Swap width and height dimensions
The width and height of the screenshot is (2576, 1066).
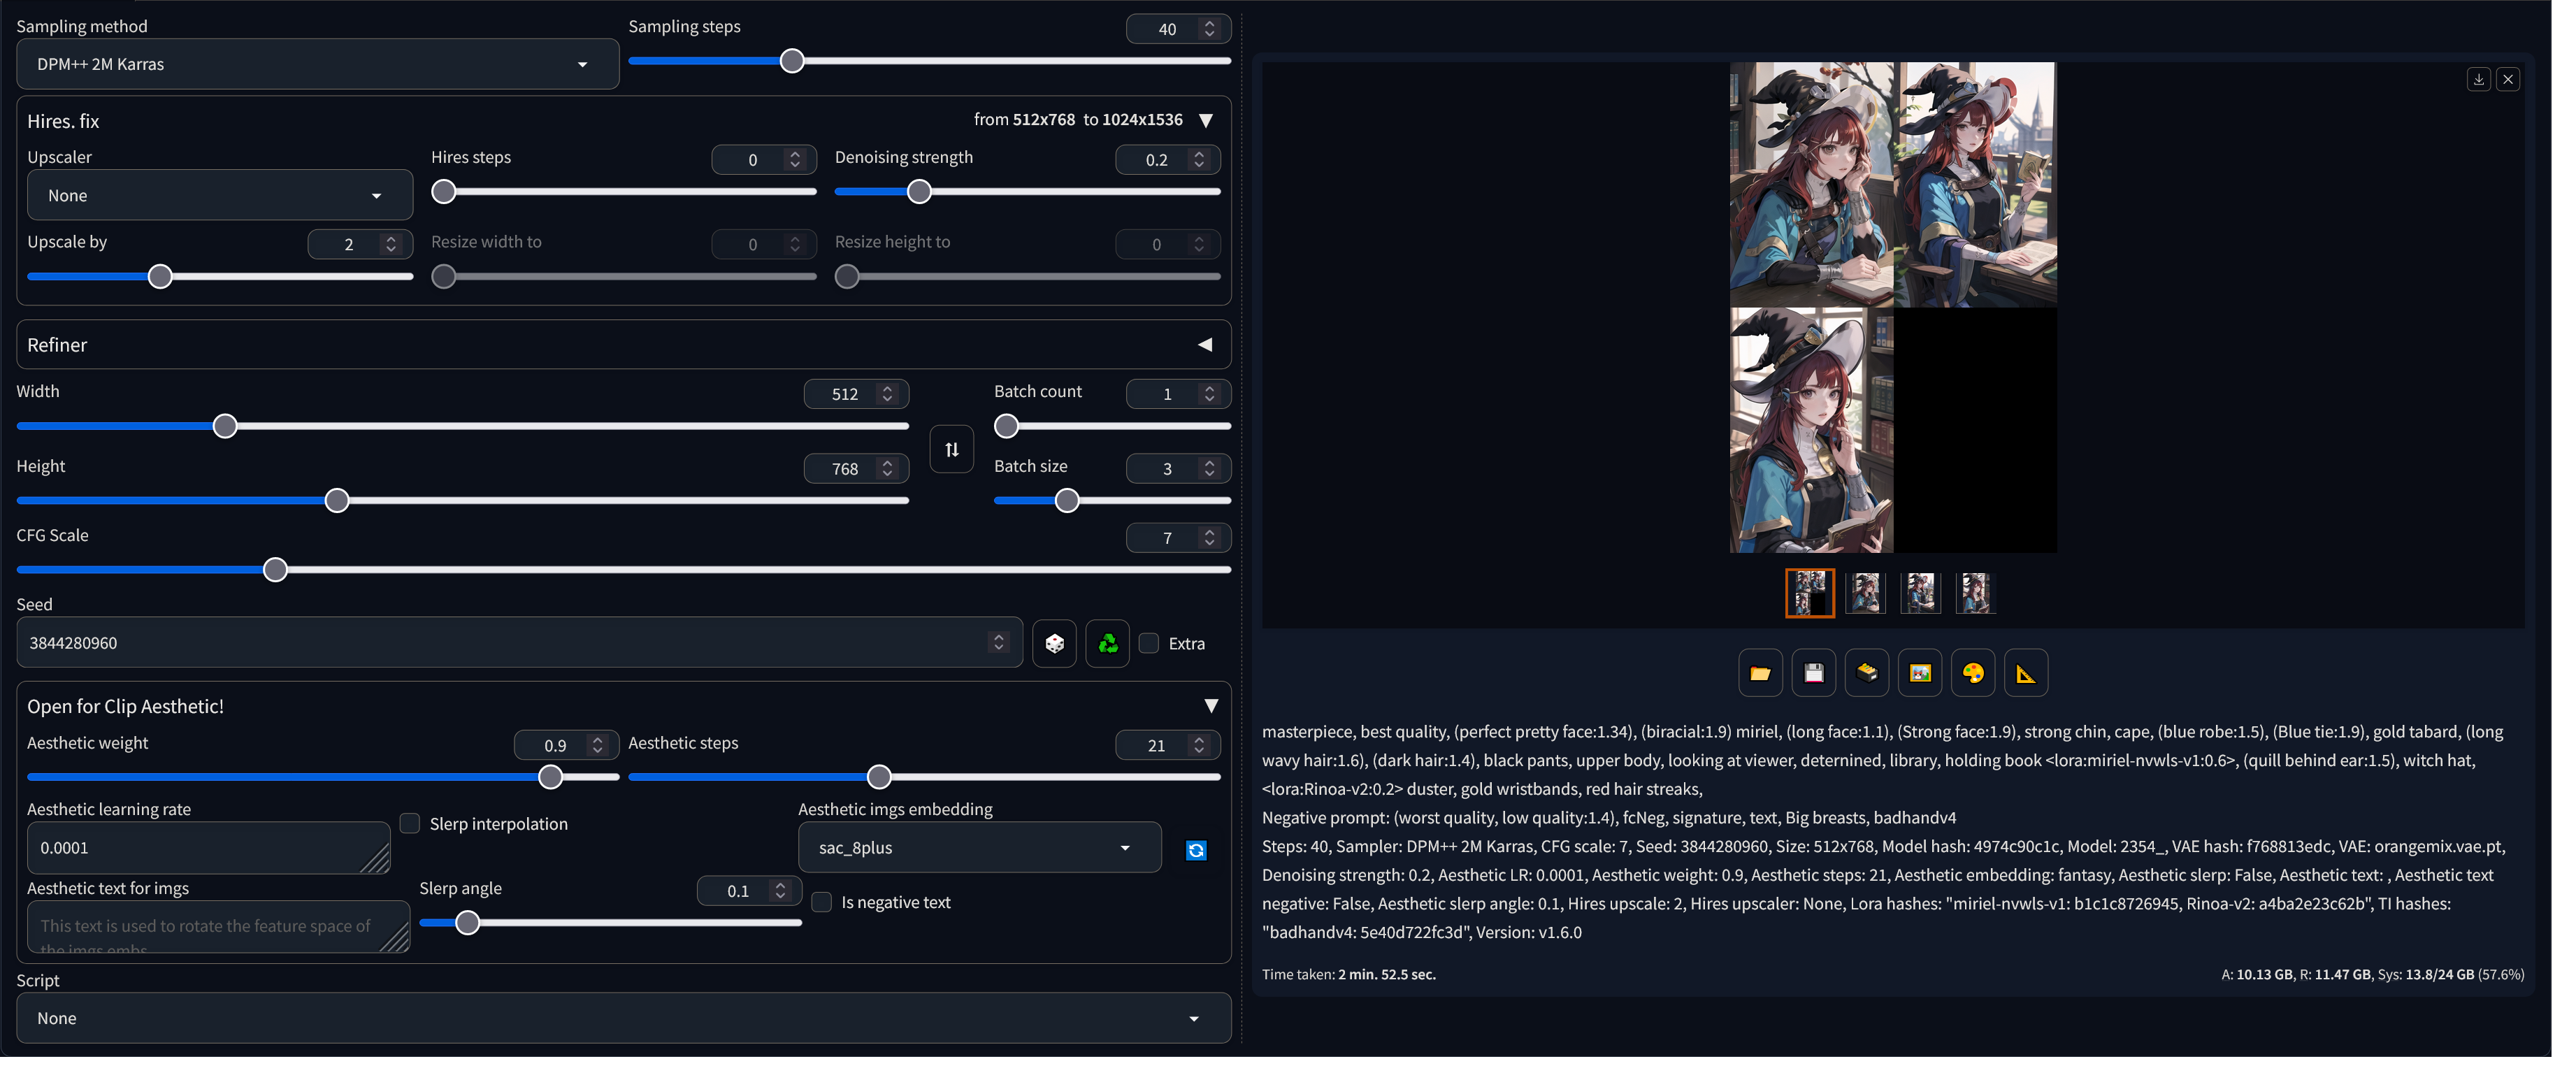(951, 449)
